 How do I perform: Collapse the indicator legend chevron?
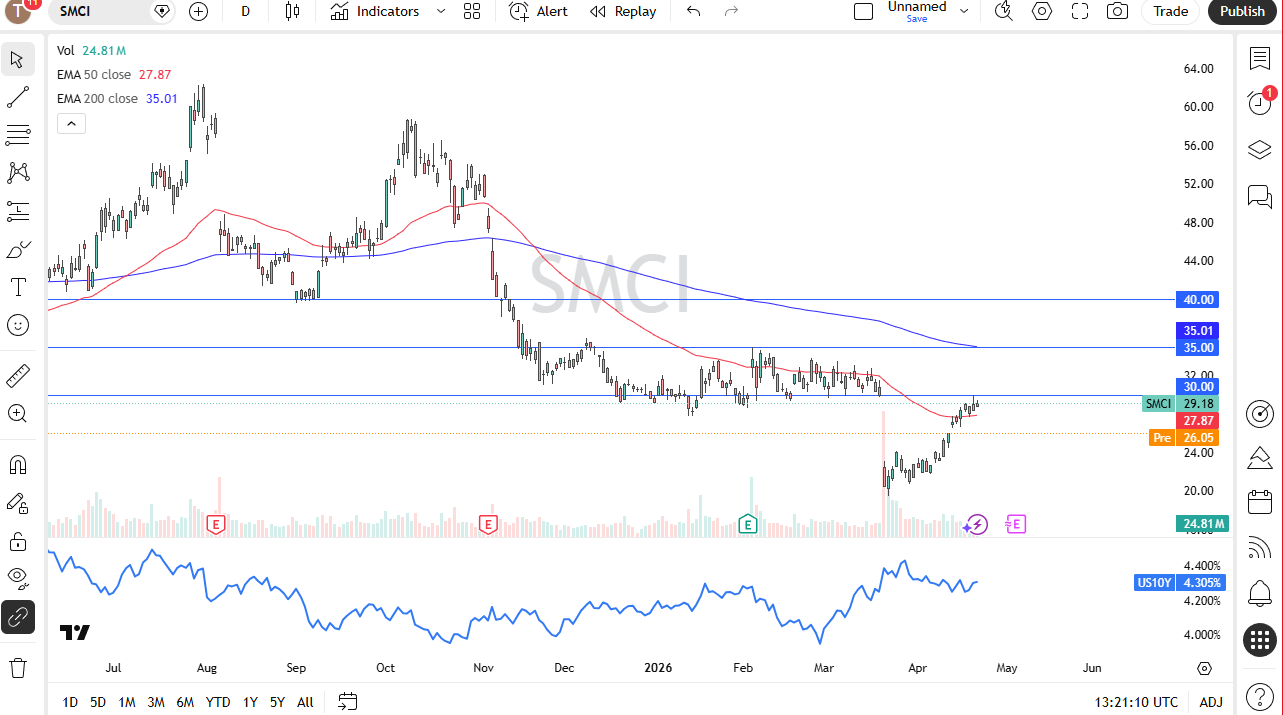(x=71, y=124)
